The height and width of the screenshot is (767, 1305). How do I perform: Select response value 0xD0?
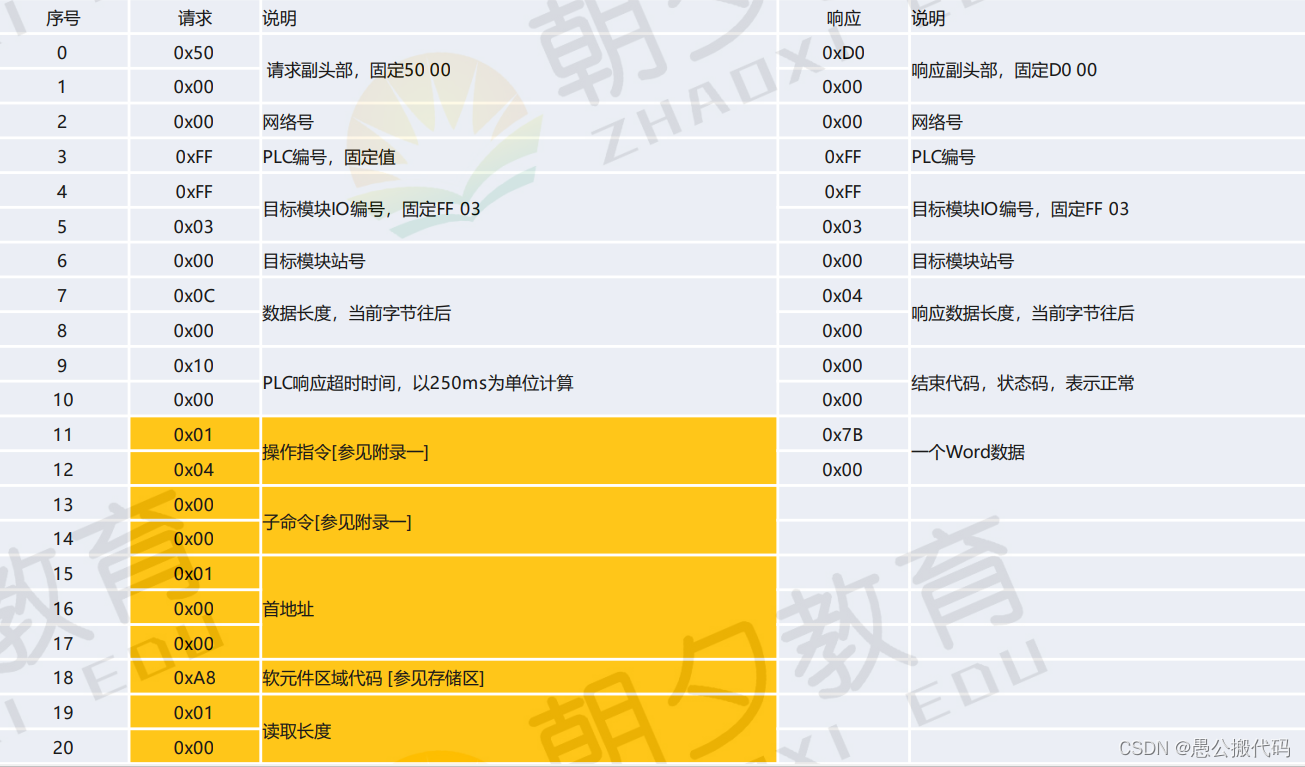point(843,53)
